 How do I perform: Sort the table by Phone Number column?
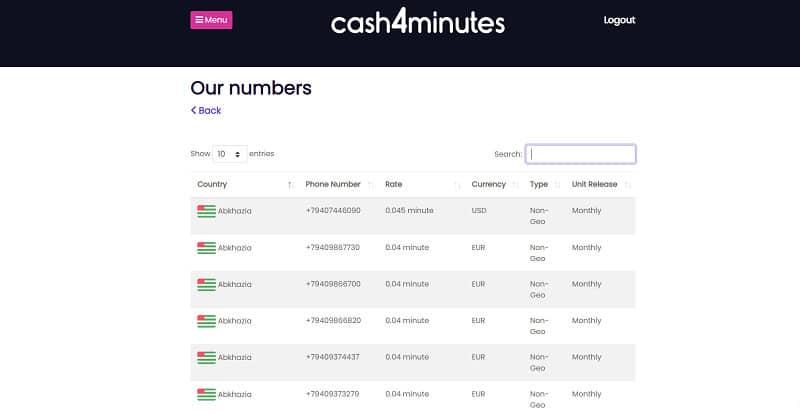pyautogui.click(x=333, y=184)
